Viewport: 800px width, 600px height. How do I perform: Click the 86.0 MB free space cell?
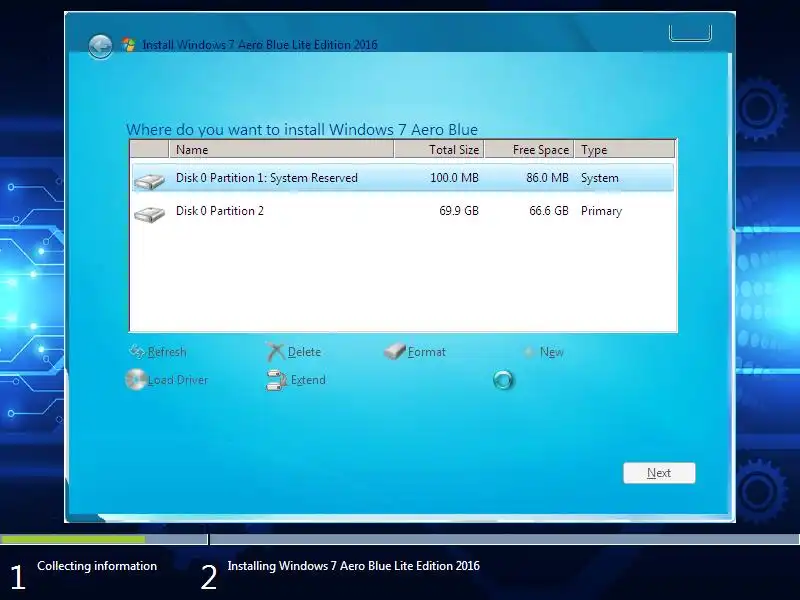(547, 178)
